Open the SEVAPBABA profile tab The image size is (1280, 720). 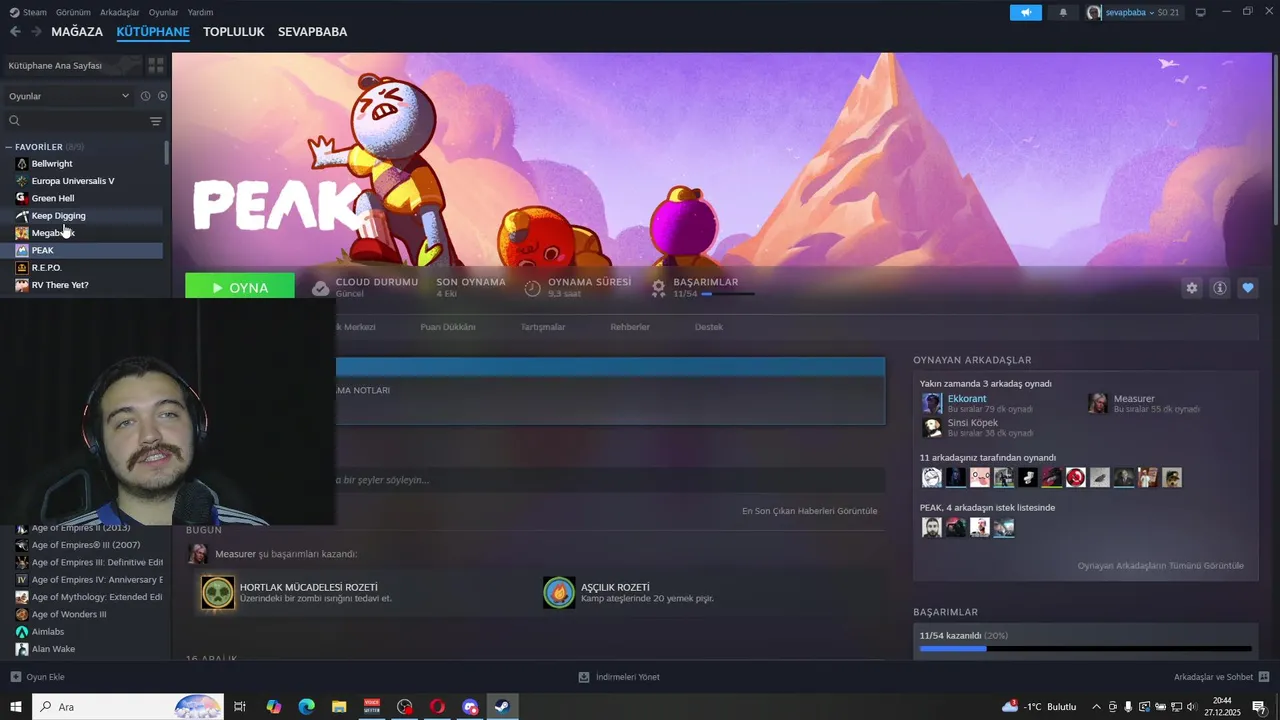tap(312, 32)
